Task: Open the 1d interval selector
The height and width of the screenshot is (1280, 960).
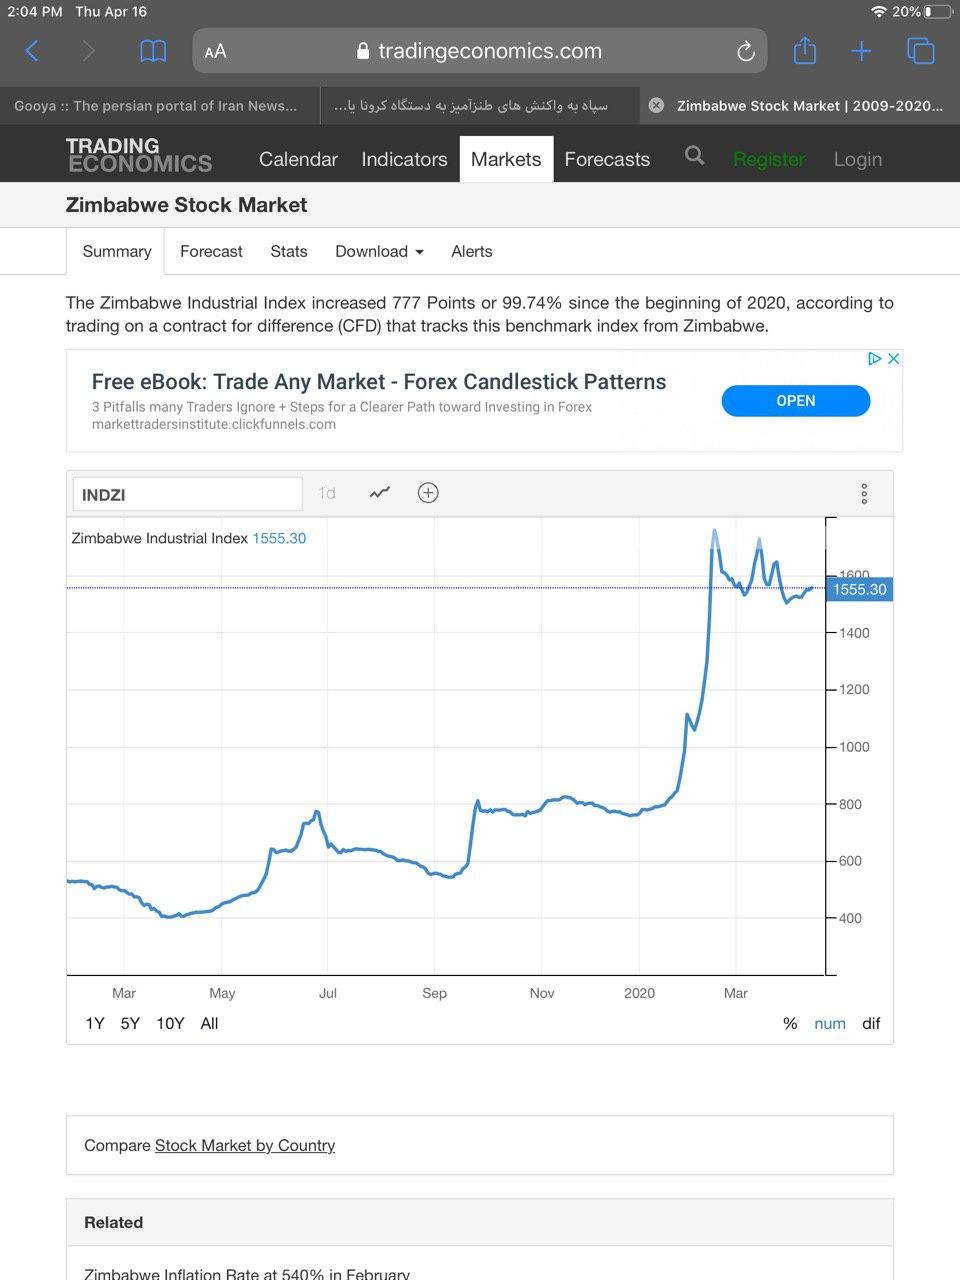Action: [x=327, y=494]
